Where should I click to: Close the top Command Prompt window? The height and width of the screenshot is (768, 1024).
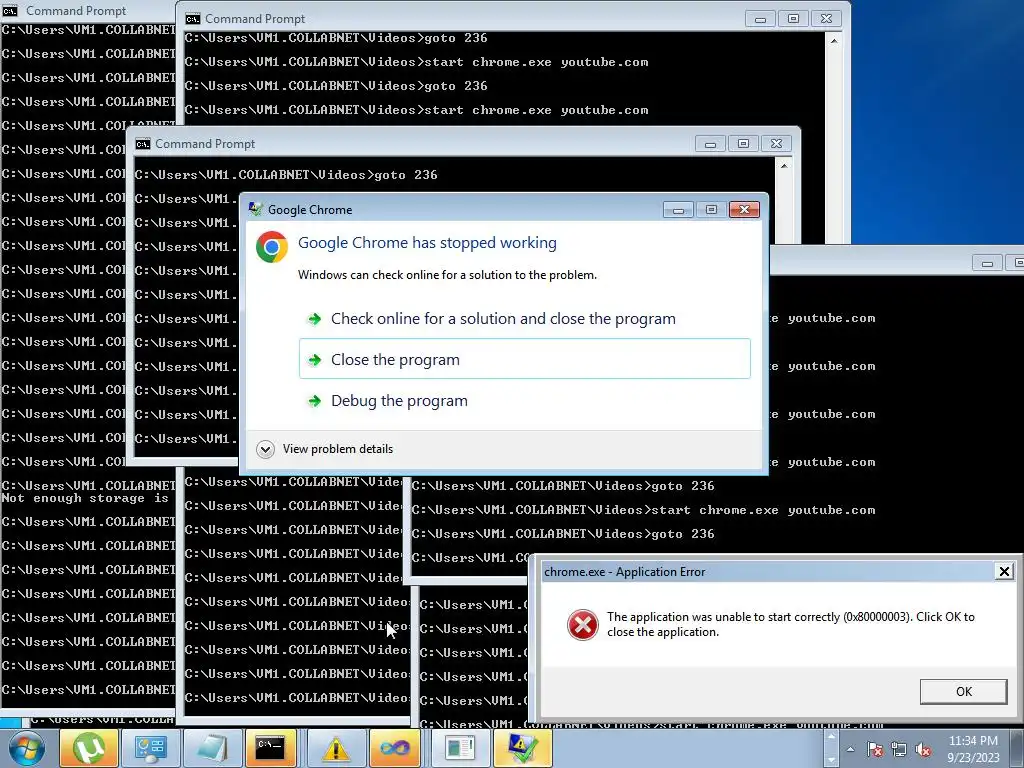[x=826, y=19]
